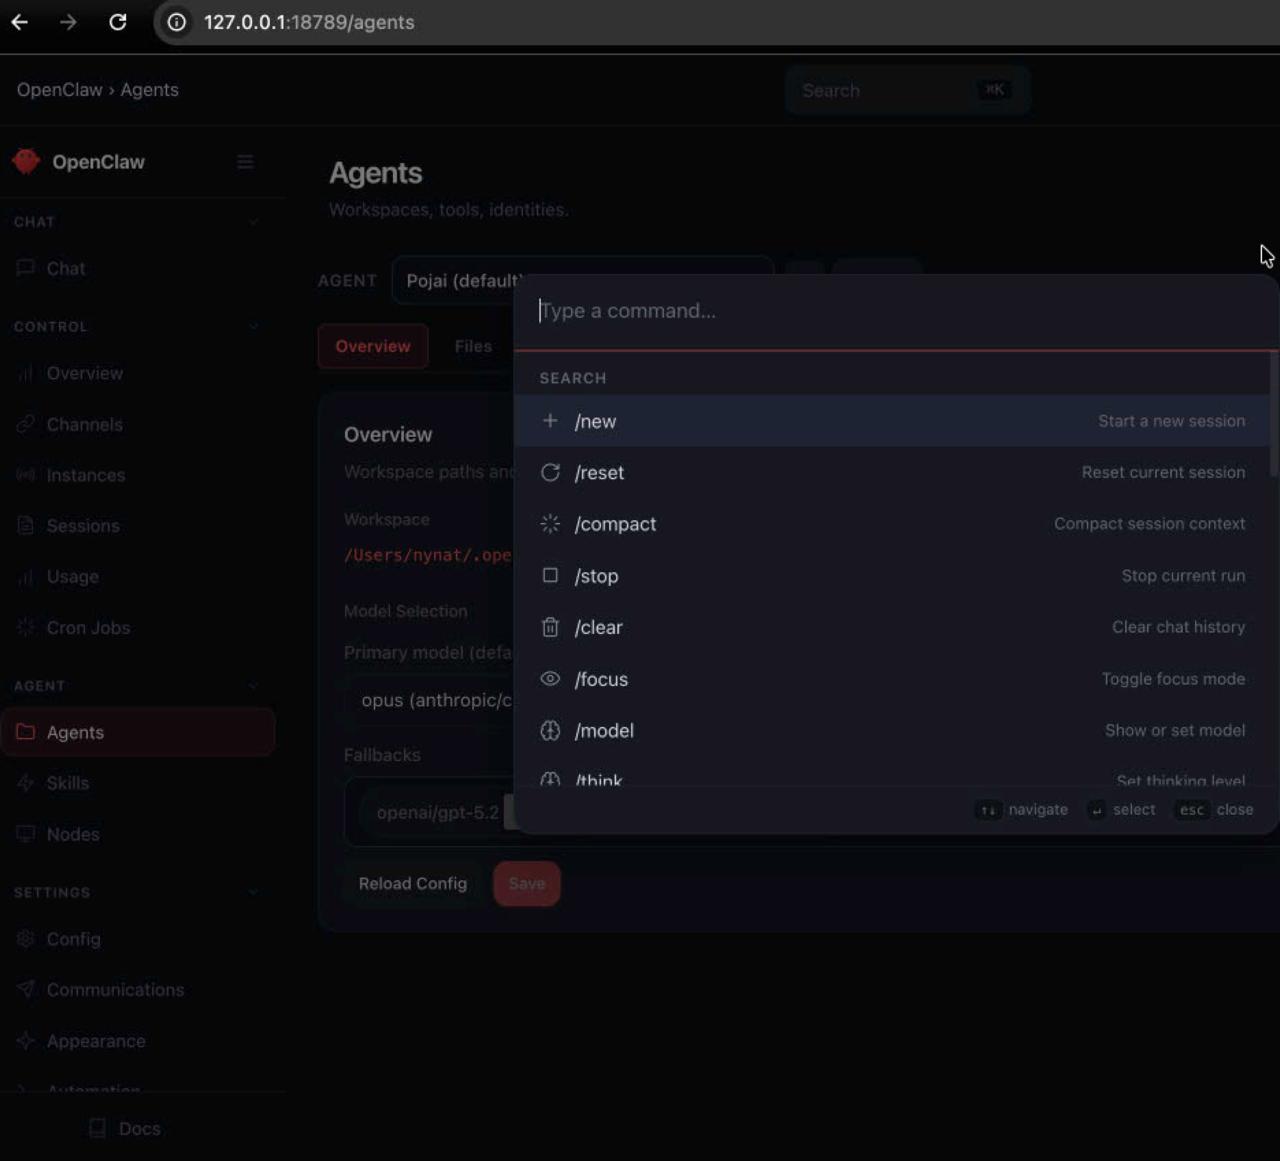Reload the page with browser refresh icon
Image resolution: width=1280 pixels, height=1161 pixels.
click(118, 22)
